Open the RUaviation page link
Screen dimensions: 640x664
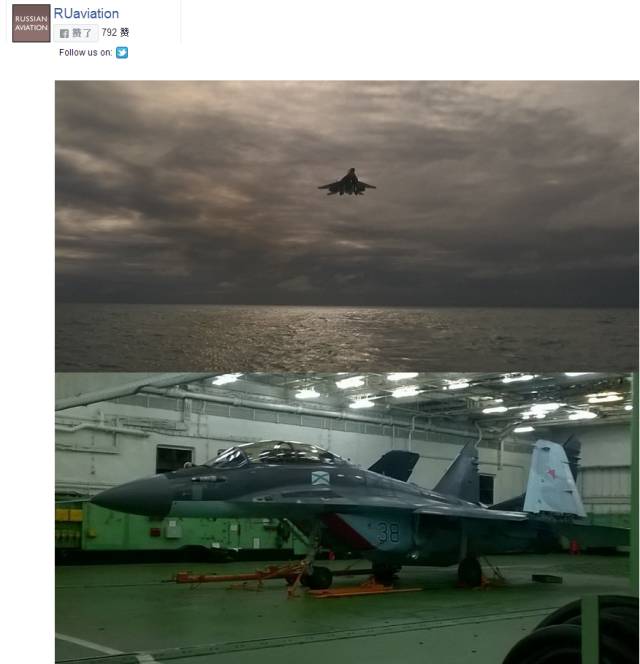pyautogui.click(x=86, y=14)
